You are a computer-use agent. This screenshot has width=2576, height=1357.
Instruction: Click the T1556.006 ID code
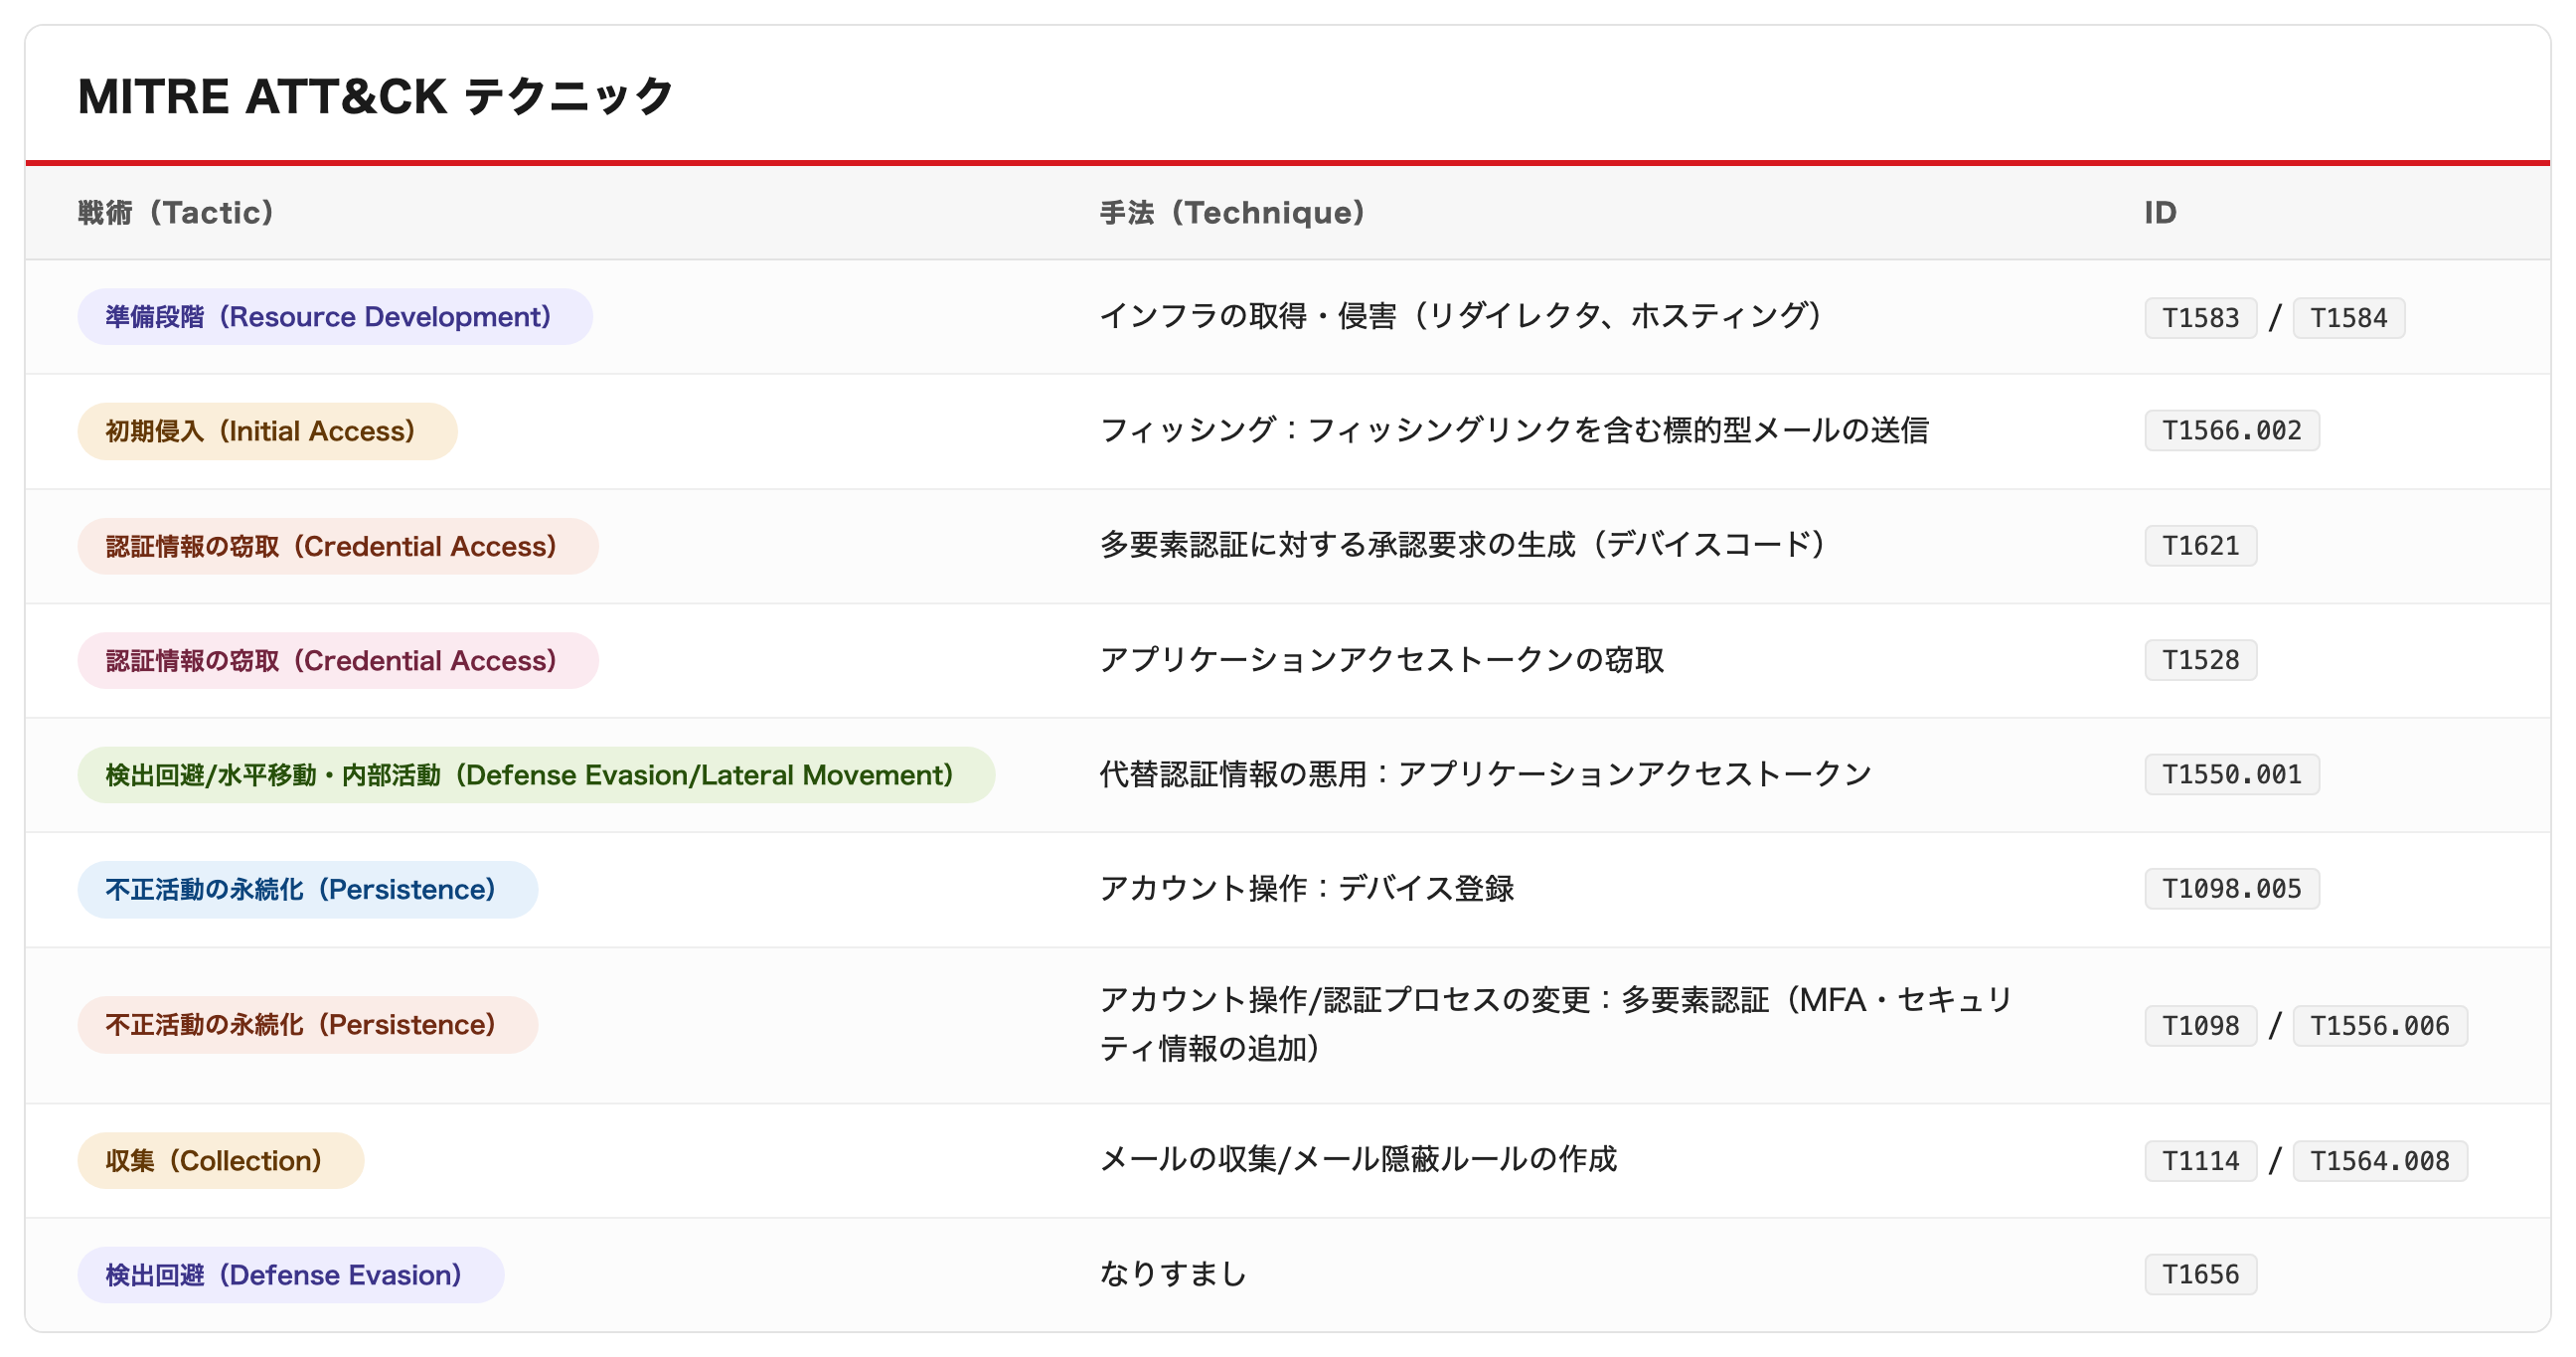(2380, 1026)
